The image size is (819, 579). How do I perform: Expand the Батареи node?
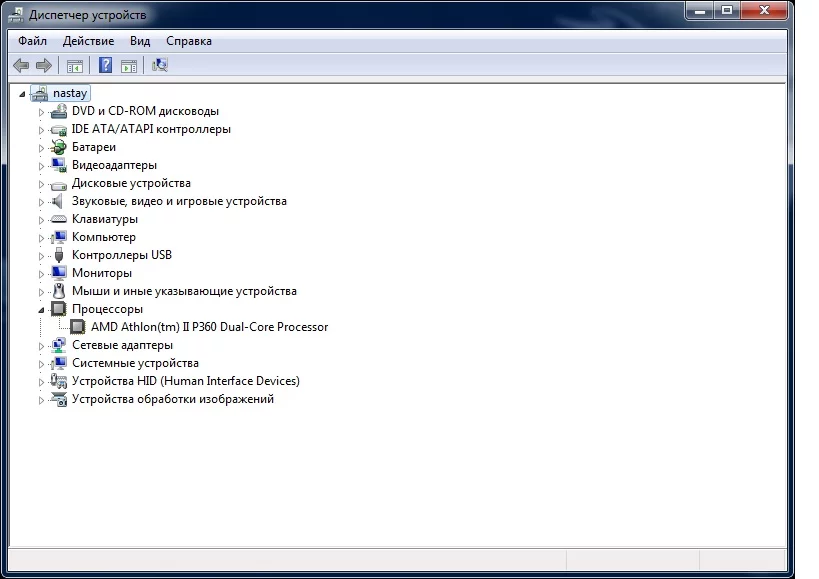(41, 148)
